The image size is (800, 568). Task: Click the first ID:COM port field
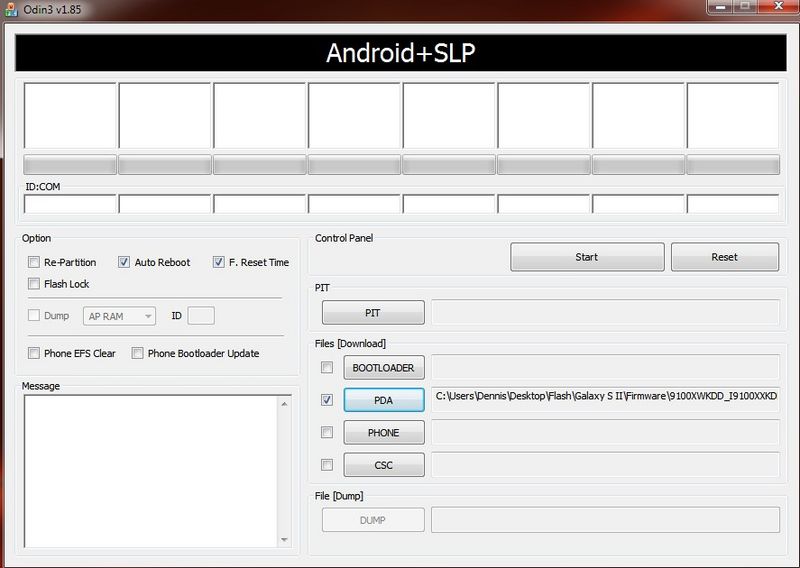(70, 204)
